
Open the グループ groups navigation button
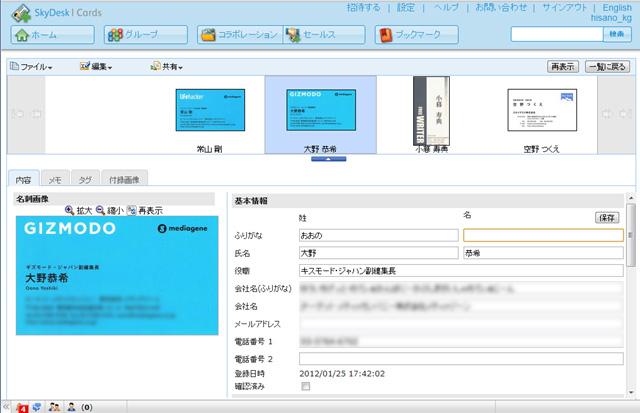pyautogui.click(x=146, y=35)
